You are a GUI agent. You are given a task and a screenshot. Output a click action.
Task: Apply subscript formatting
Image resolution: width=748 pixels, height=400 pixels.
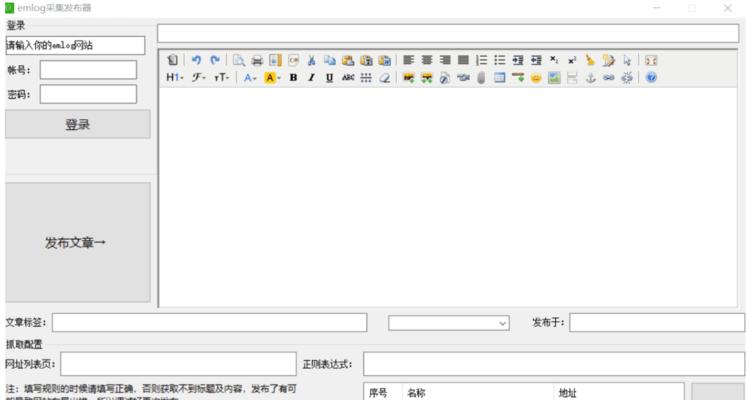[x=554, y=60]
